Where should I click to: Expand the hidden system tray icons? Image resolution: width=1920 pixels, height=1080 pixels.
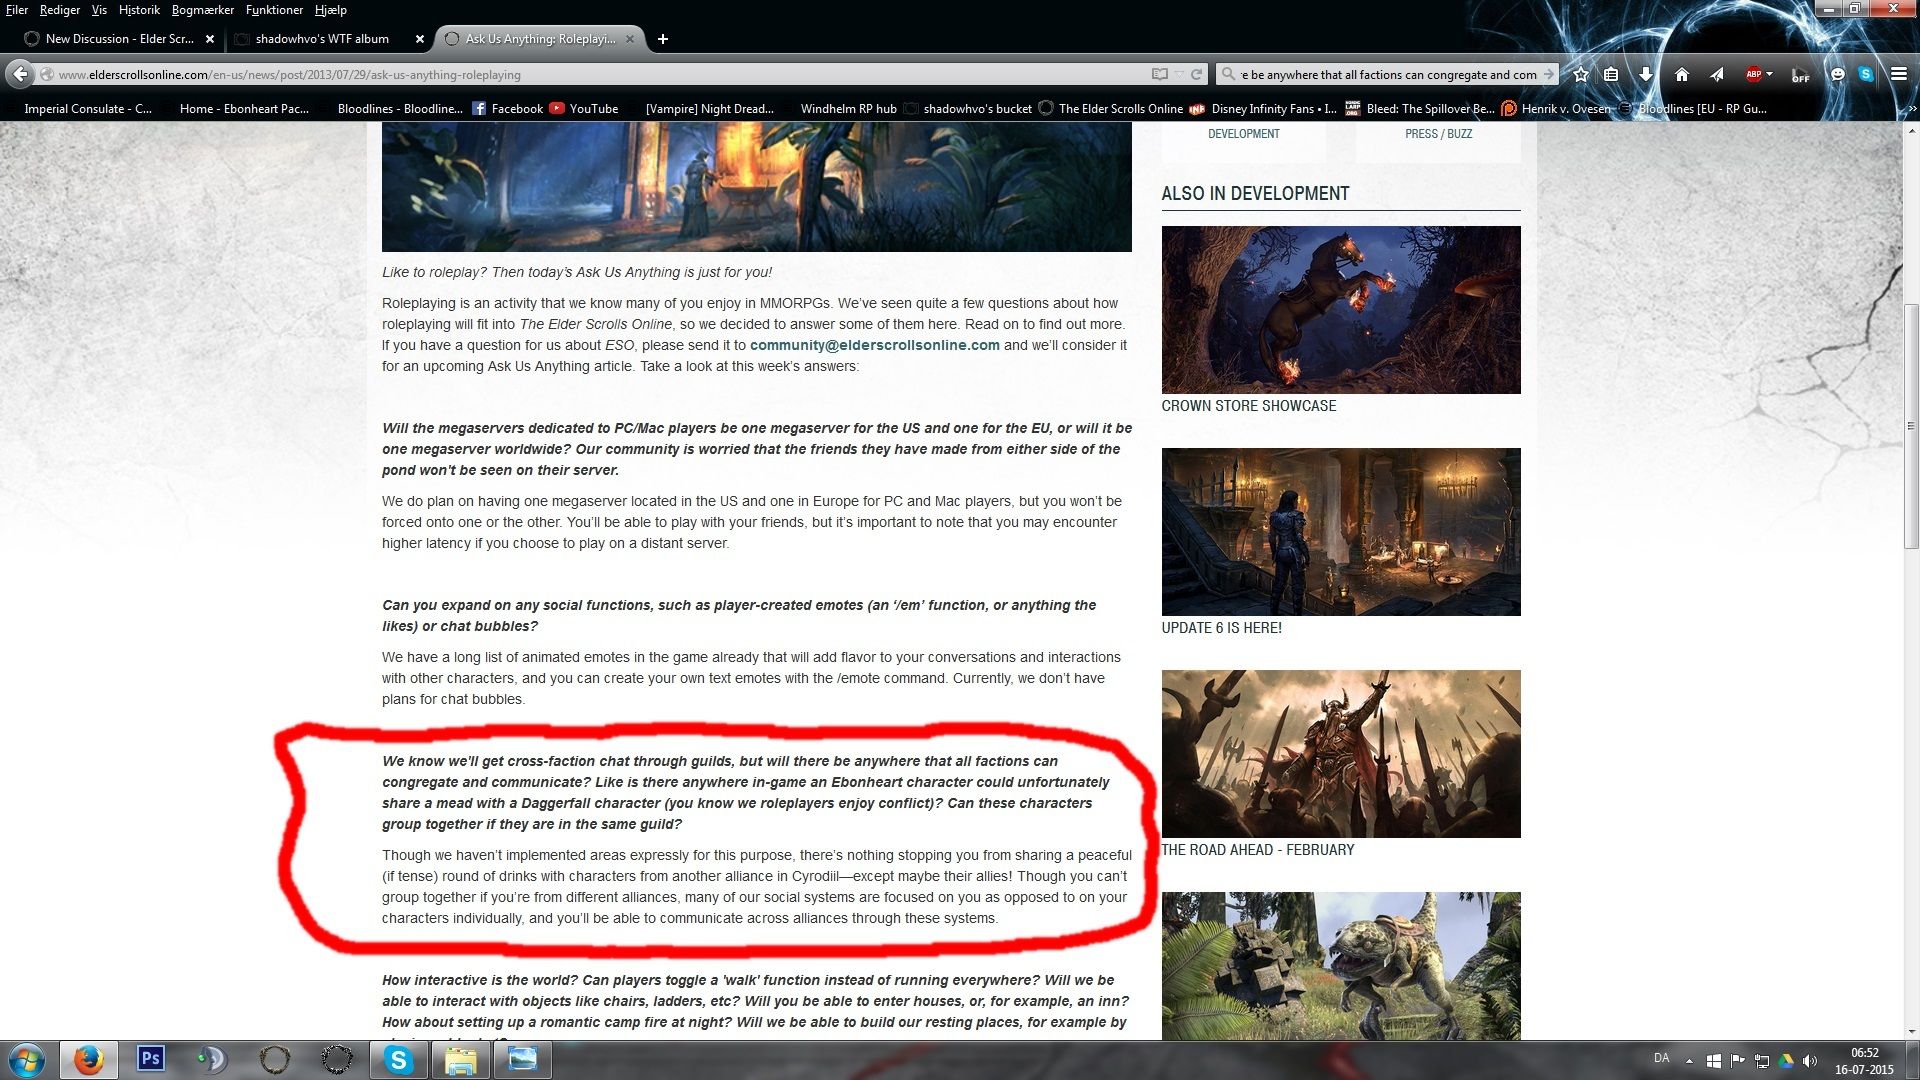coord(1689,1060)
